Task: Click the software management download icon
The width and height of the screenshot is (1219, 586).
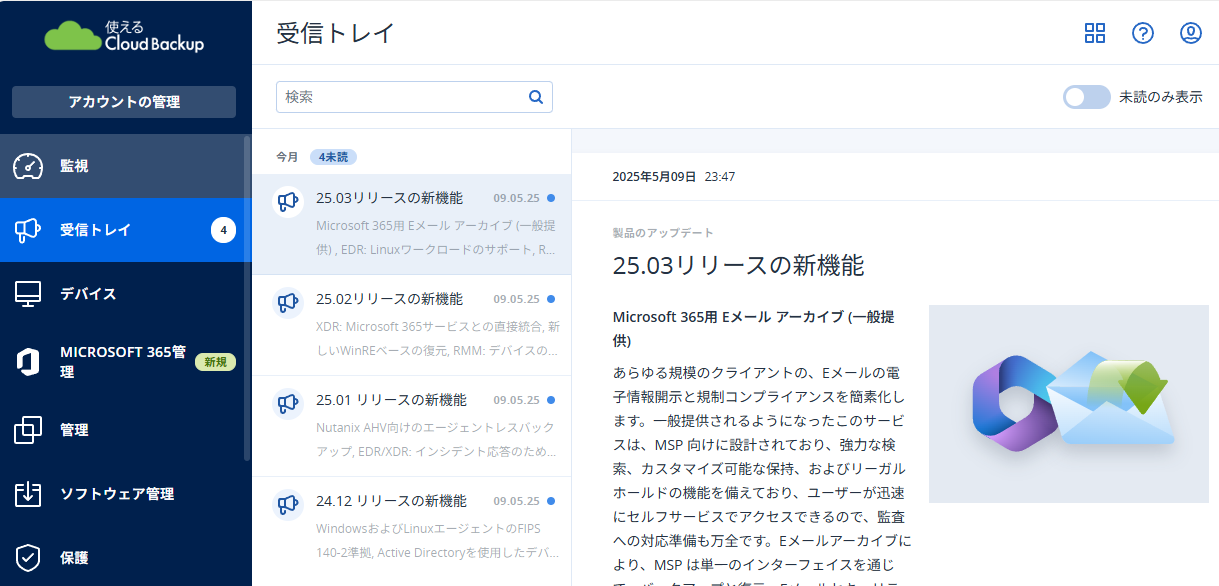Action: 28,494
